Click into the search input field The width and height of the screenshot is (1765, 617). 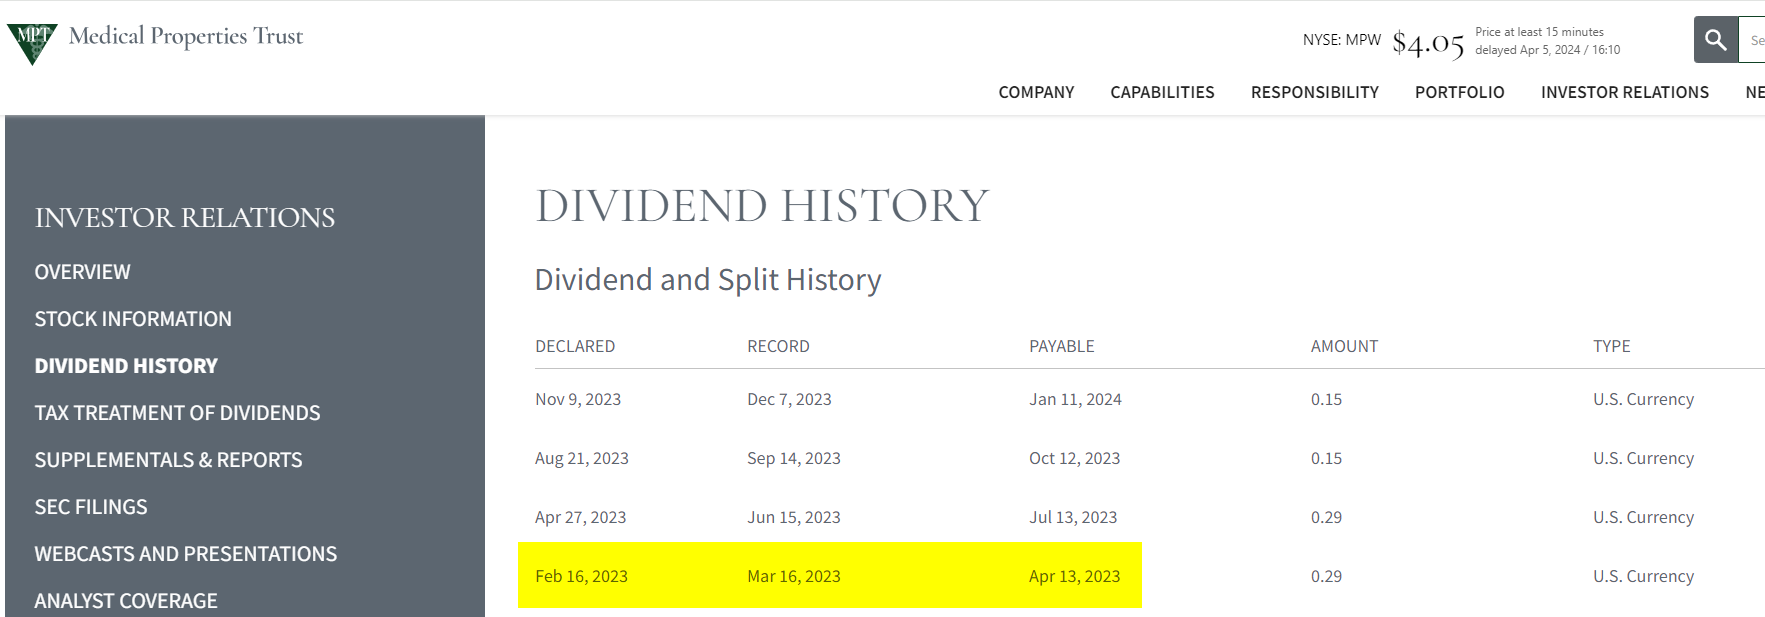pos(1753,40)
